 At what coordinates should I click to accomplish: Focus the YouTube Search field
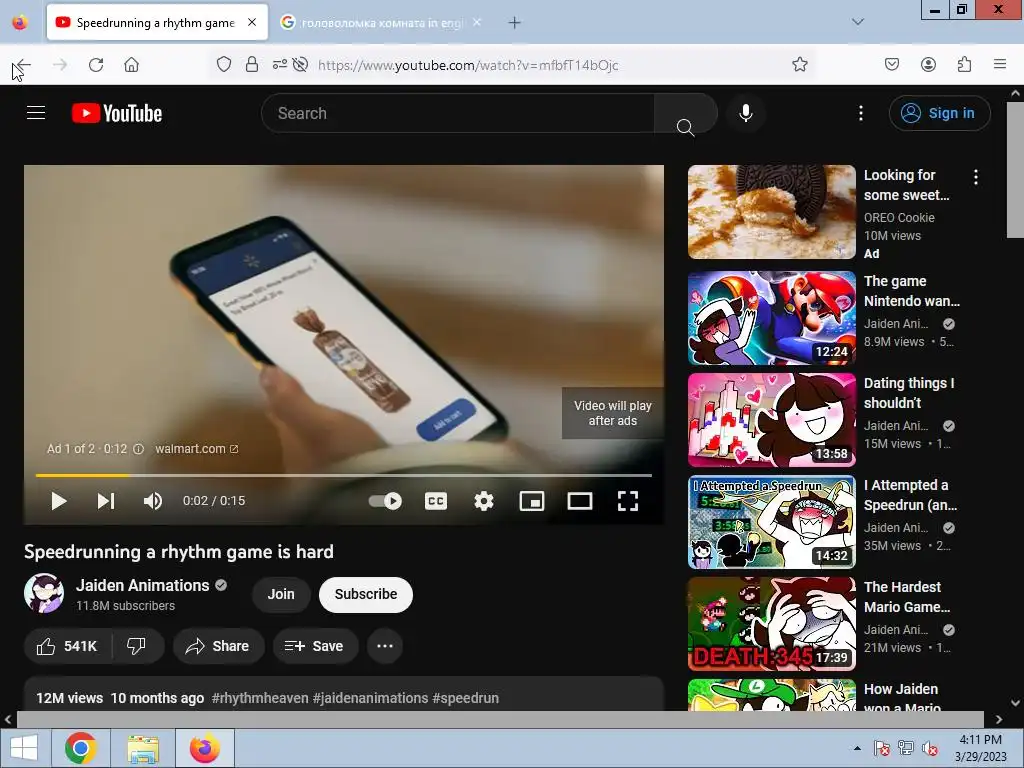[457, 113]
